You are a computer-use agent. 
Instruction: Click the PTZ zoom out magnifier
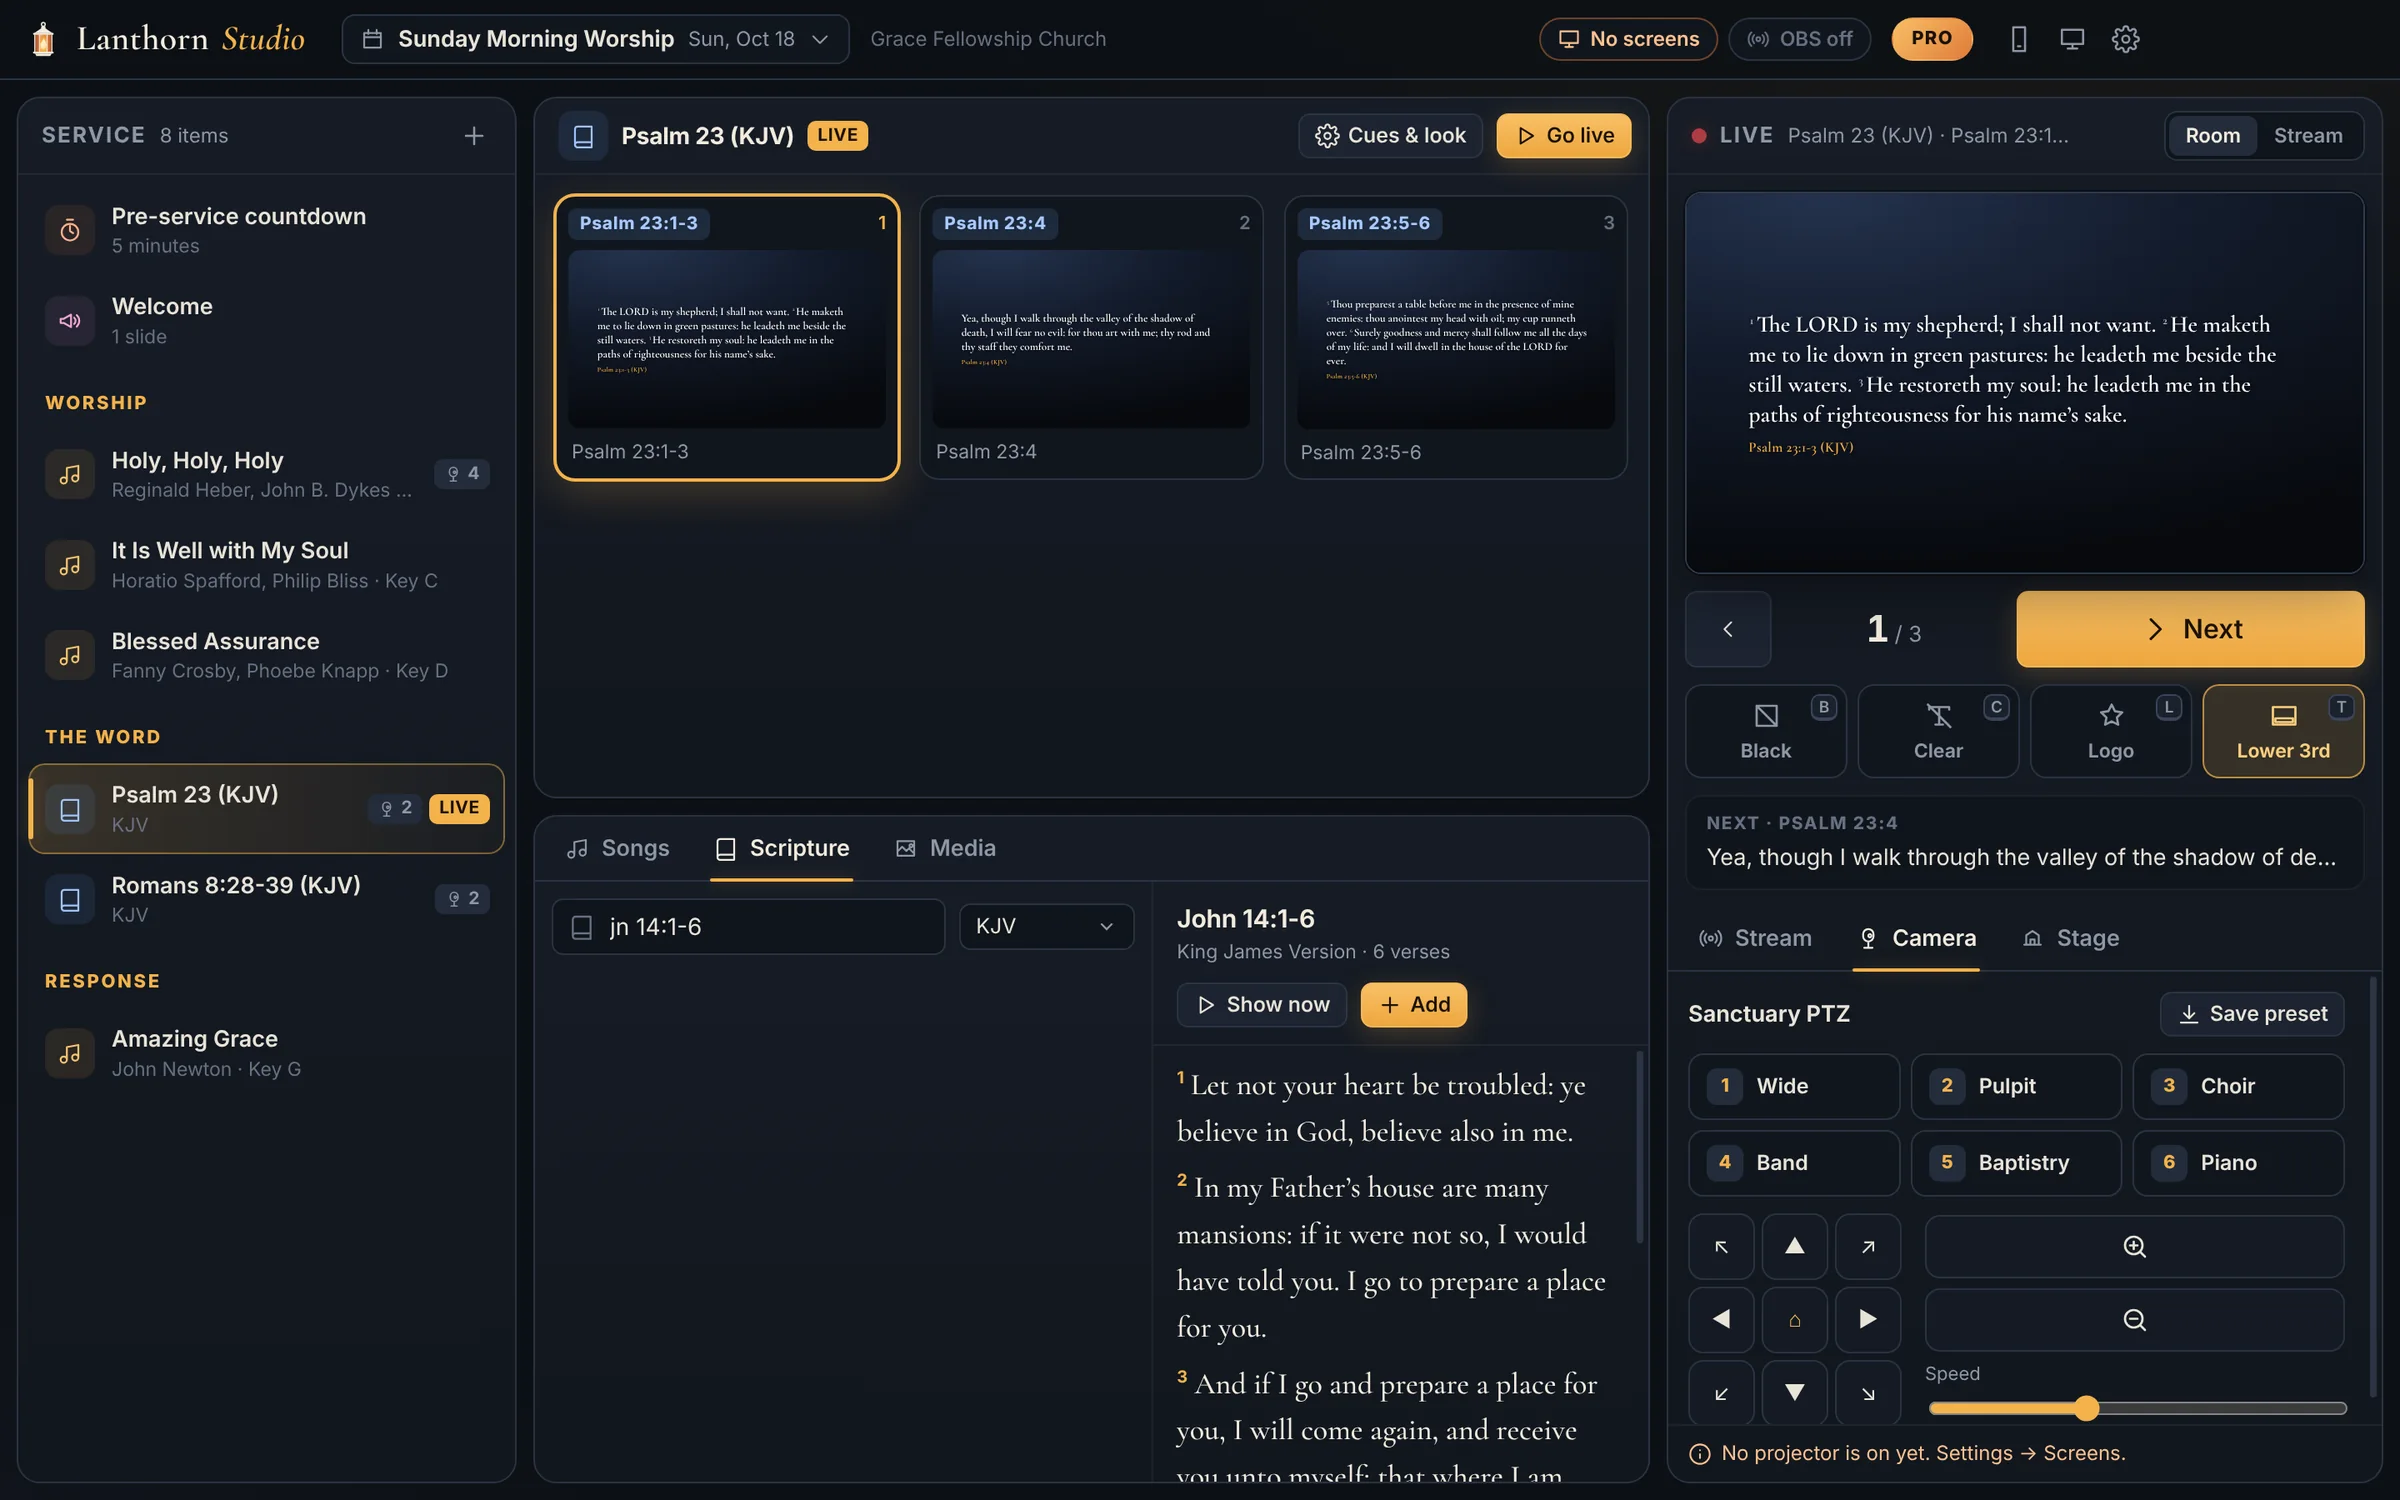click(x=2134, y=1319)
